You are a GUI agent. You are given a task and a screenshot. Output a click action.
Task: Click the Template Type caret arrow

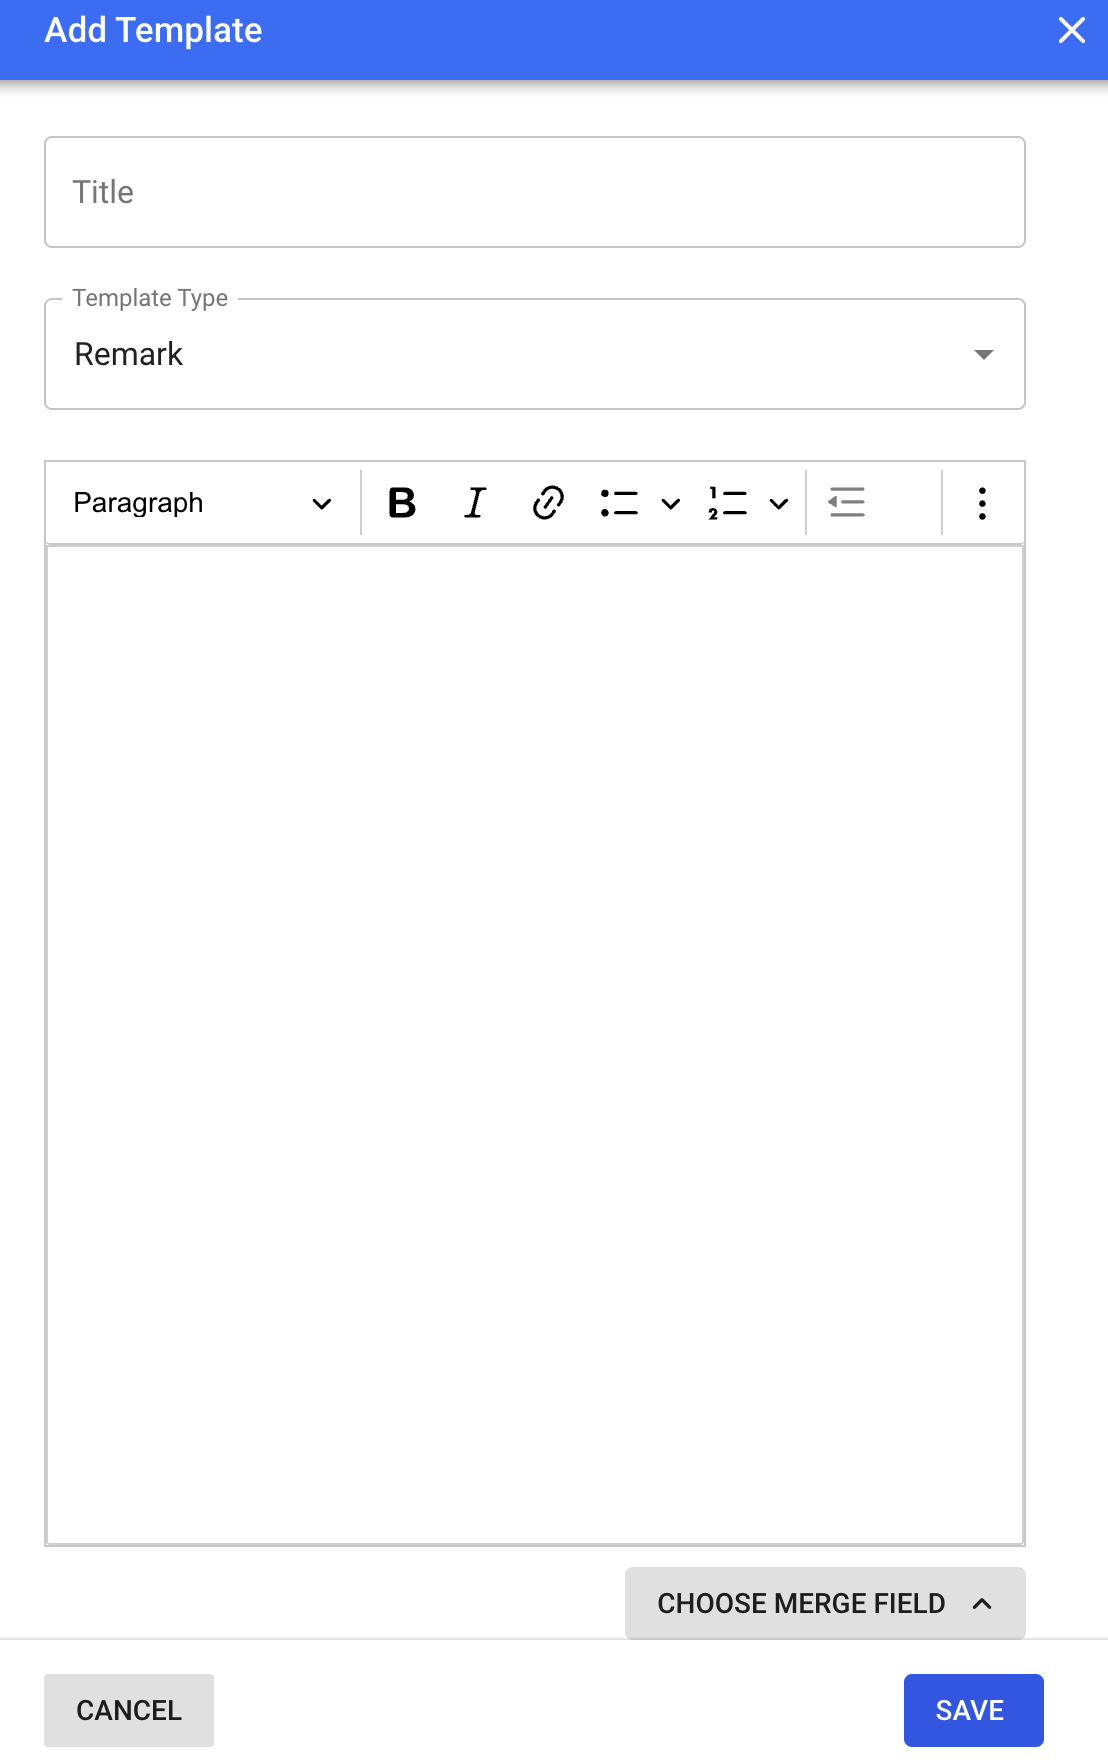click(x=984, y=355)
